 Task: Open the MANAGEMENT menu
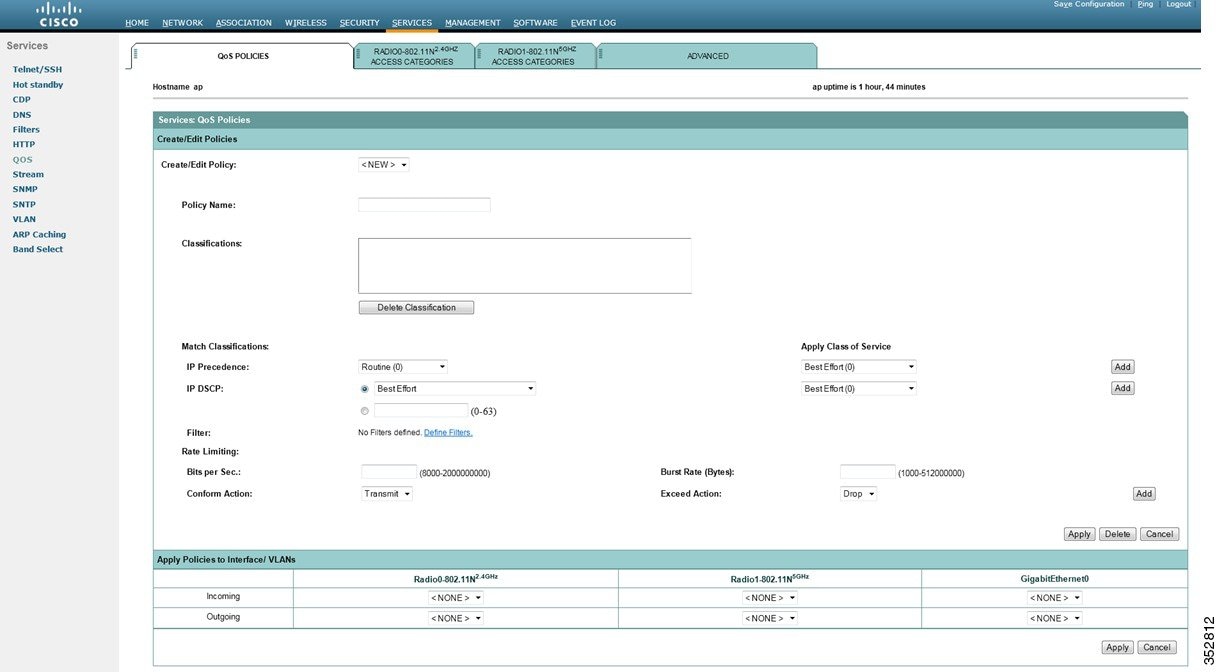(473, 23)
